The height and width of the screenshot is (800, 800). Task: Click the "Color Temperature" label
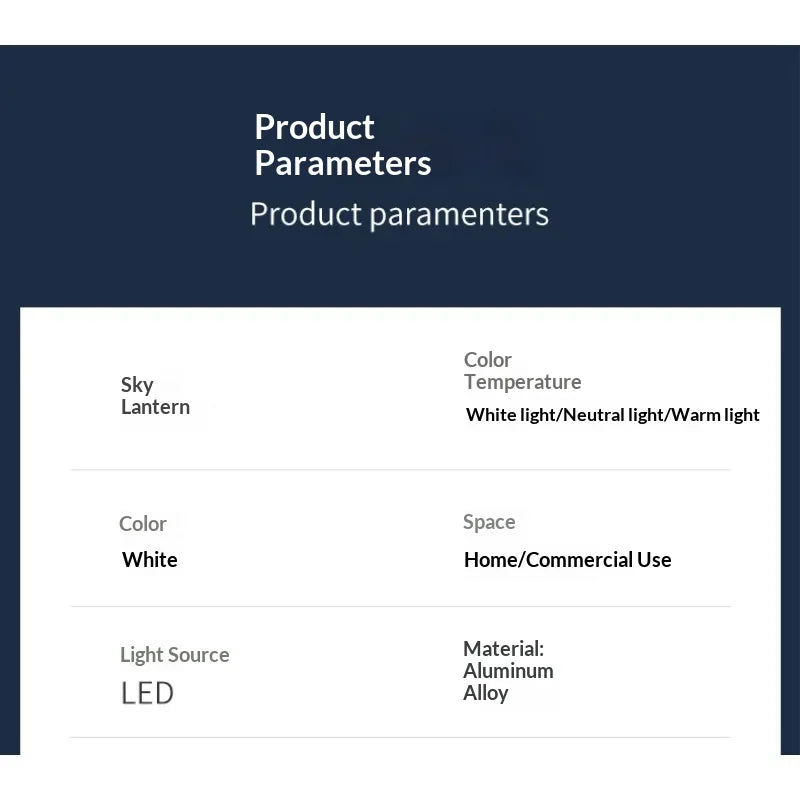(x=522, y=371)
